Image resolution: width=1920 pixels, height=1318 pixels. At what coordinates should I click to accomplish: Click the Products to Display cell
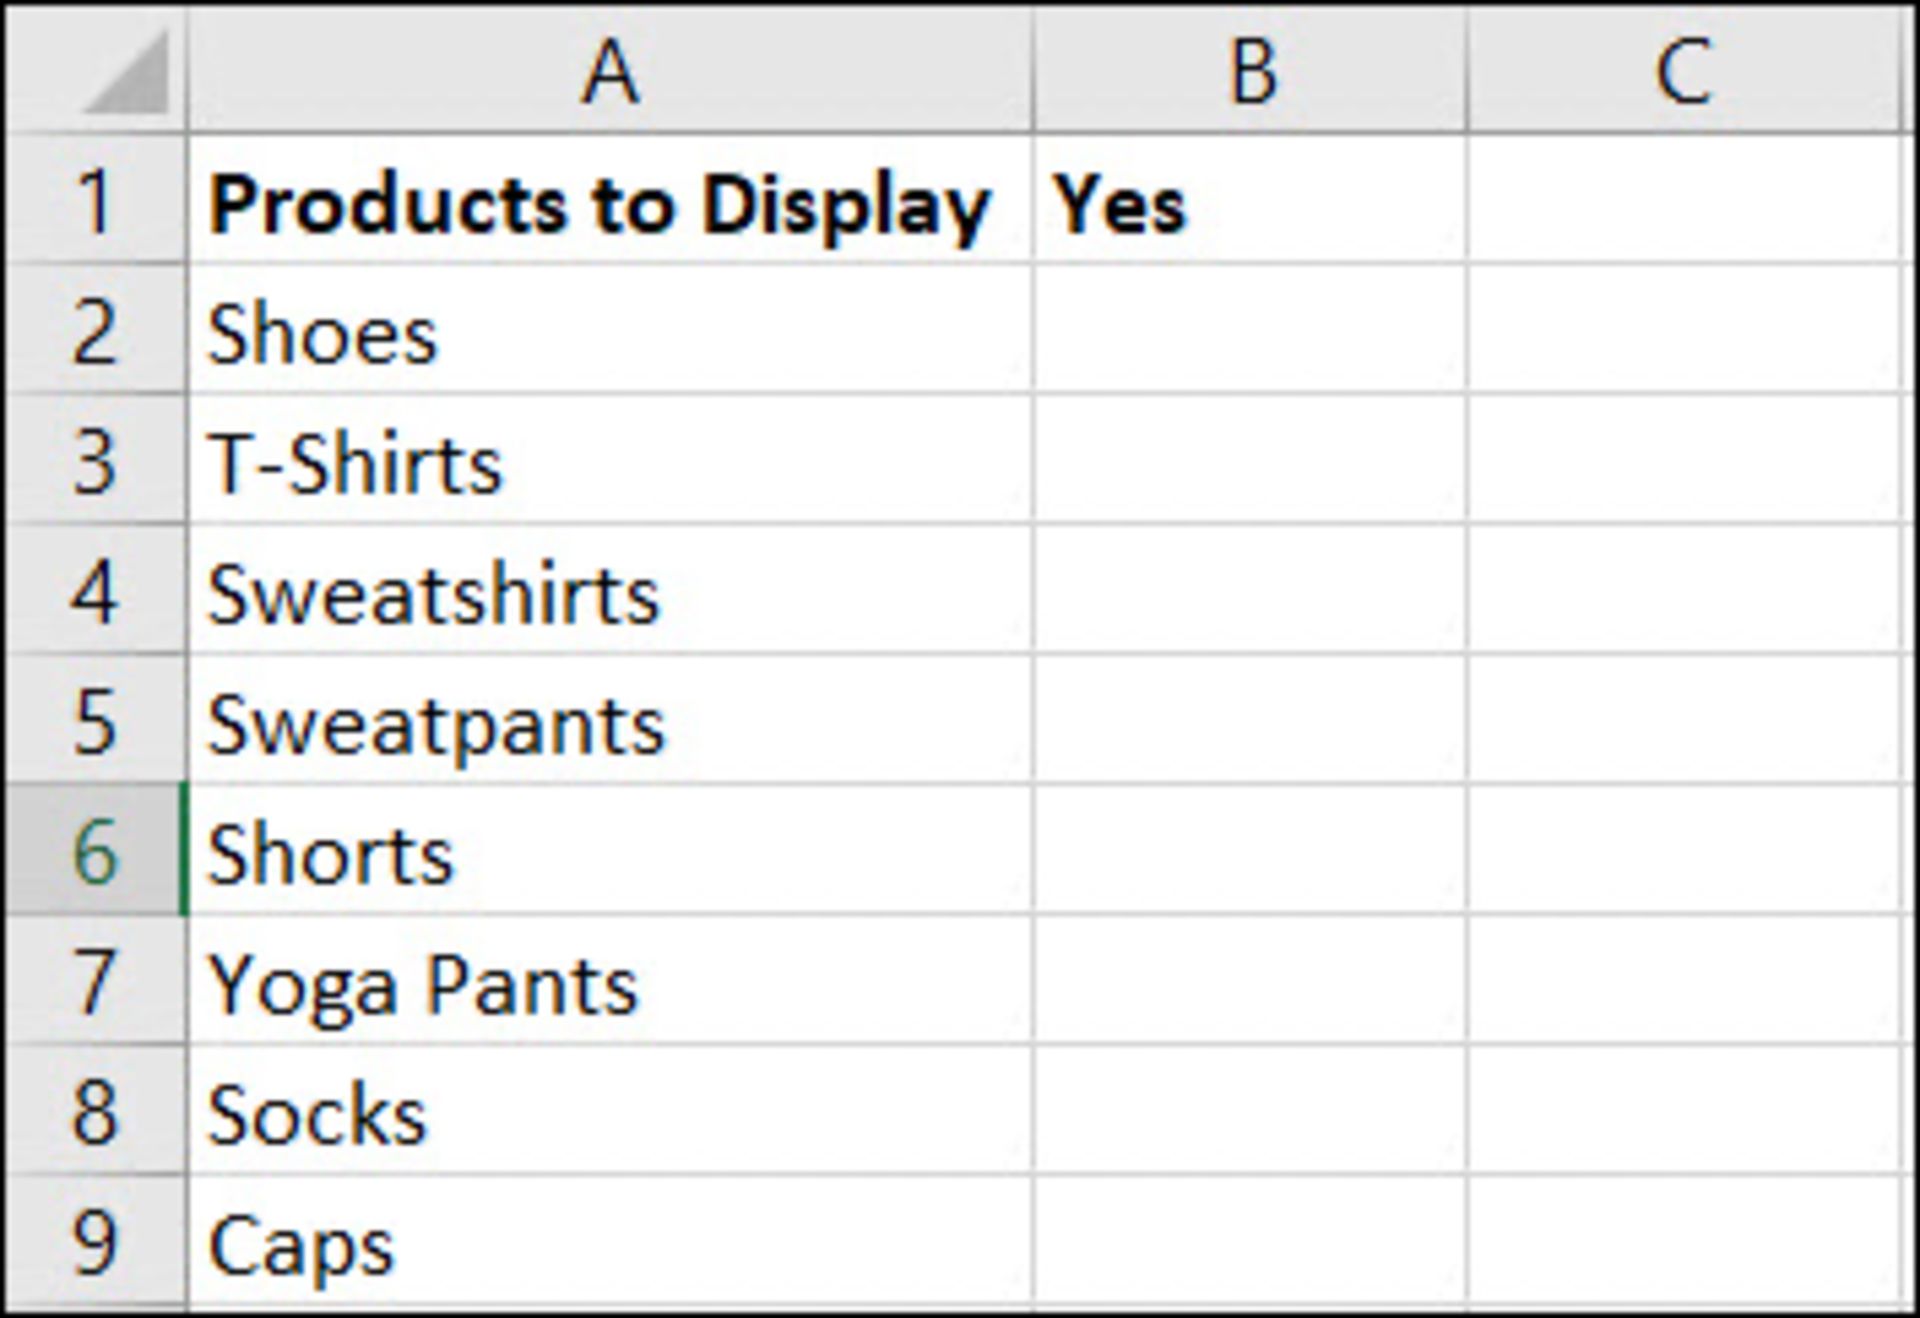(609, 199)
